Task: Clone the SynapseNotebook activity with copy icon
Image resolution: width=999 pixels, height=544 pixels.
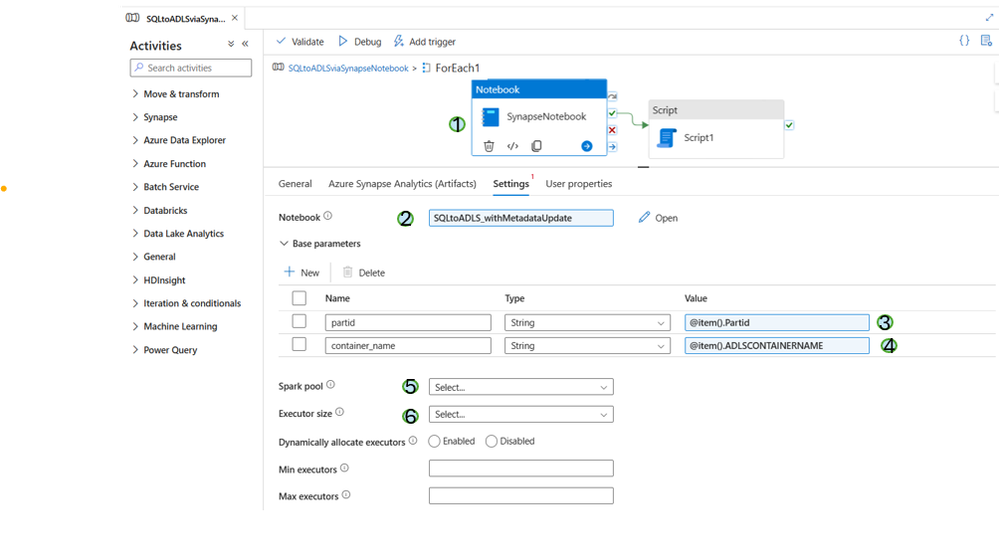Action: coord(536,146)
